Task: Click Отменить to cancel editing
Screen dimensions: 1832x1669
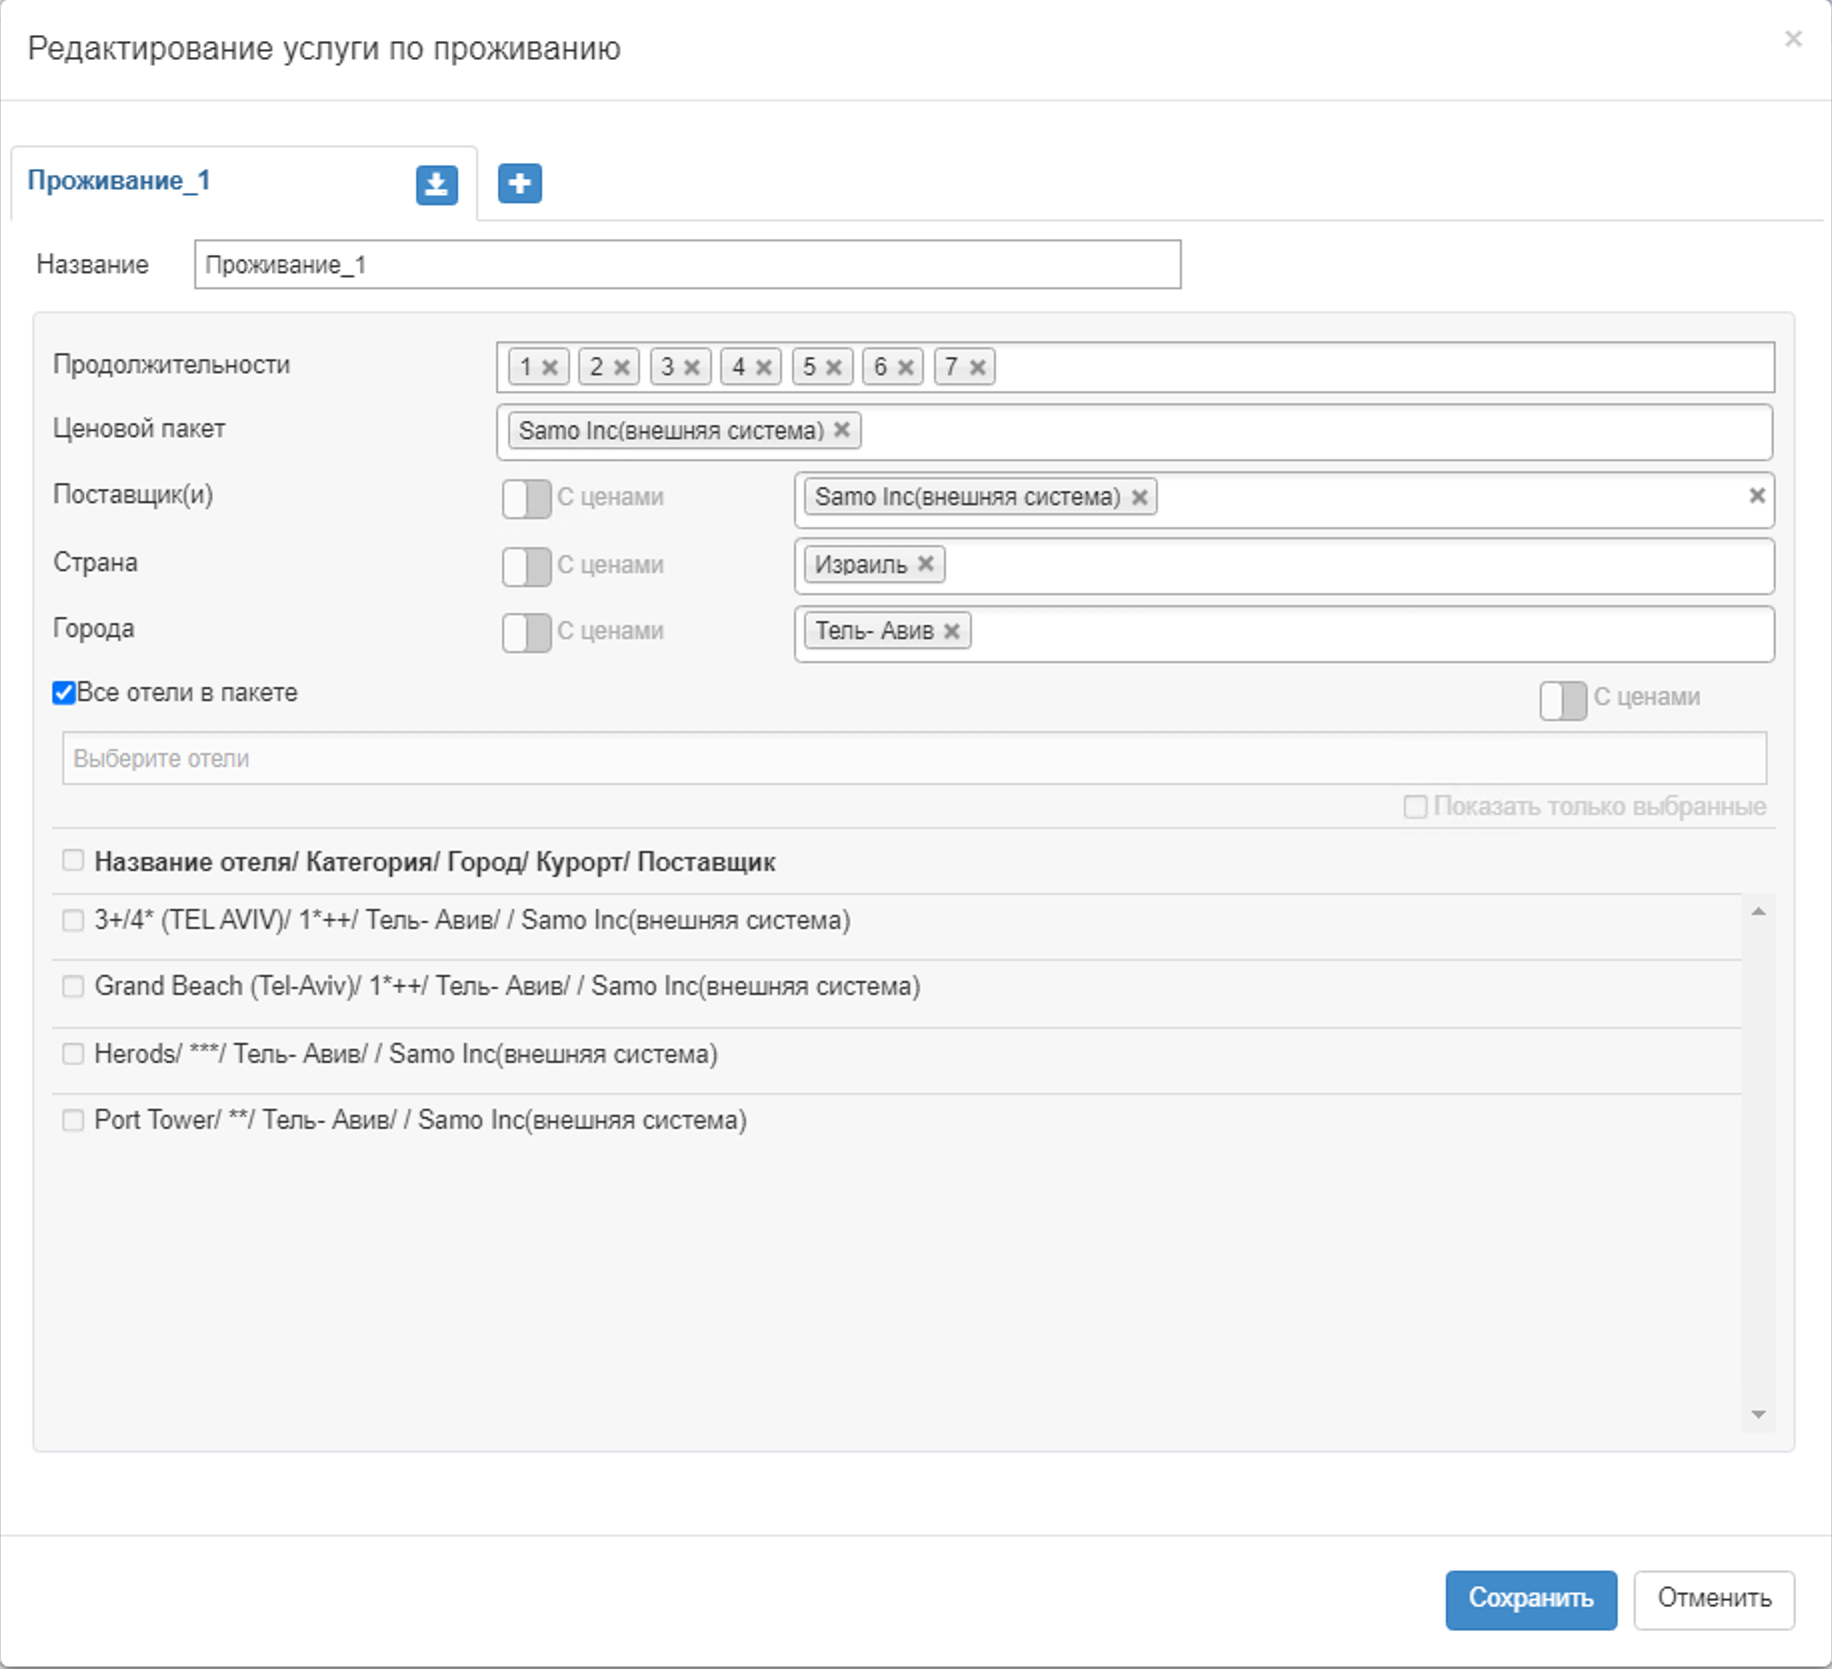Action: [1713, 1599]
